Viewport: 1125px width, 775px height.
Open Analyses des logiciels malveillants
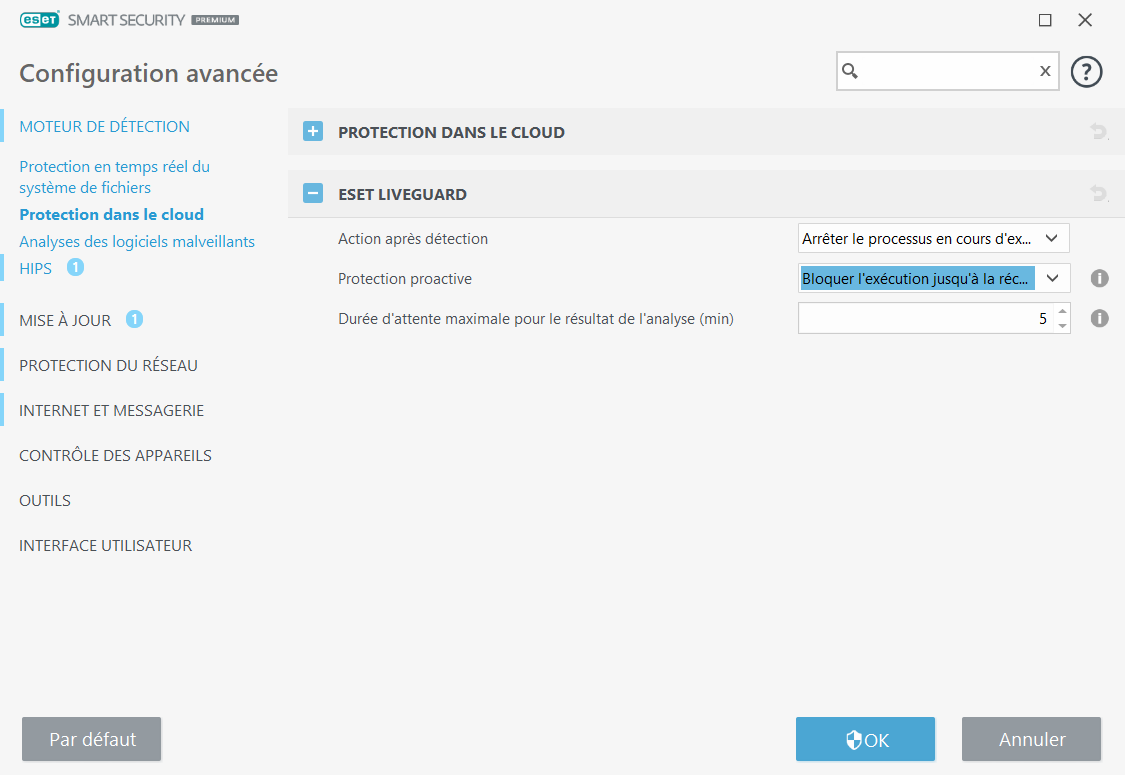point(137,242)
